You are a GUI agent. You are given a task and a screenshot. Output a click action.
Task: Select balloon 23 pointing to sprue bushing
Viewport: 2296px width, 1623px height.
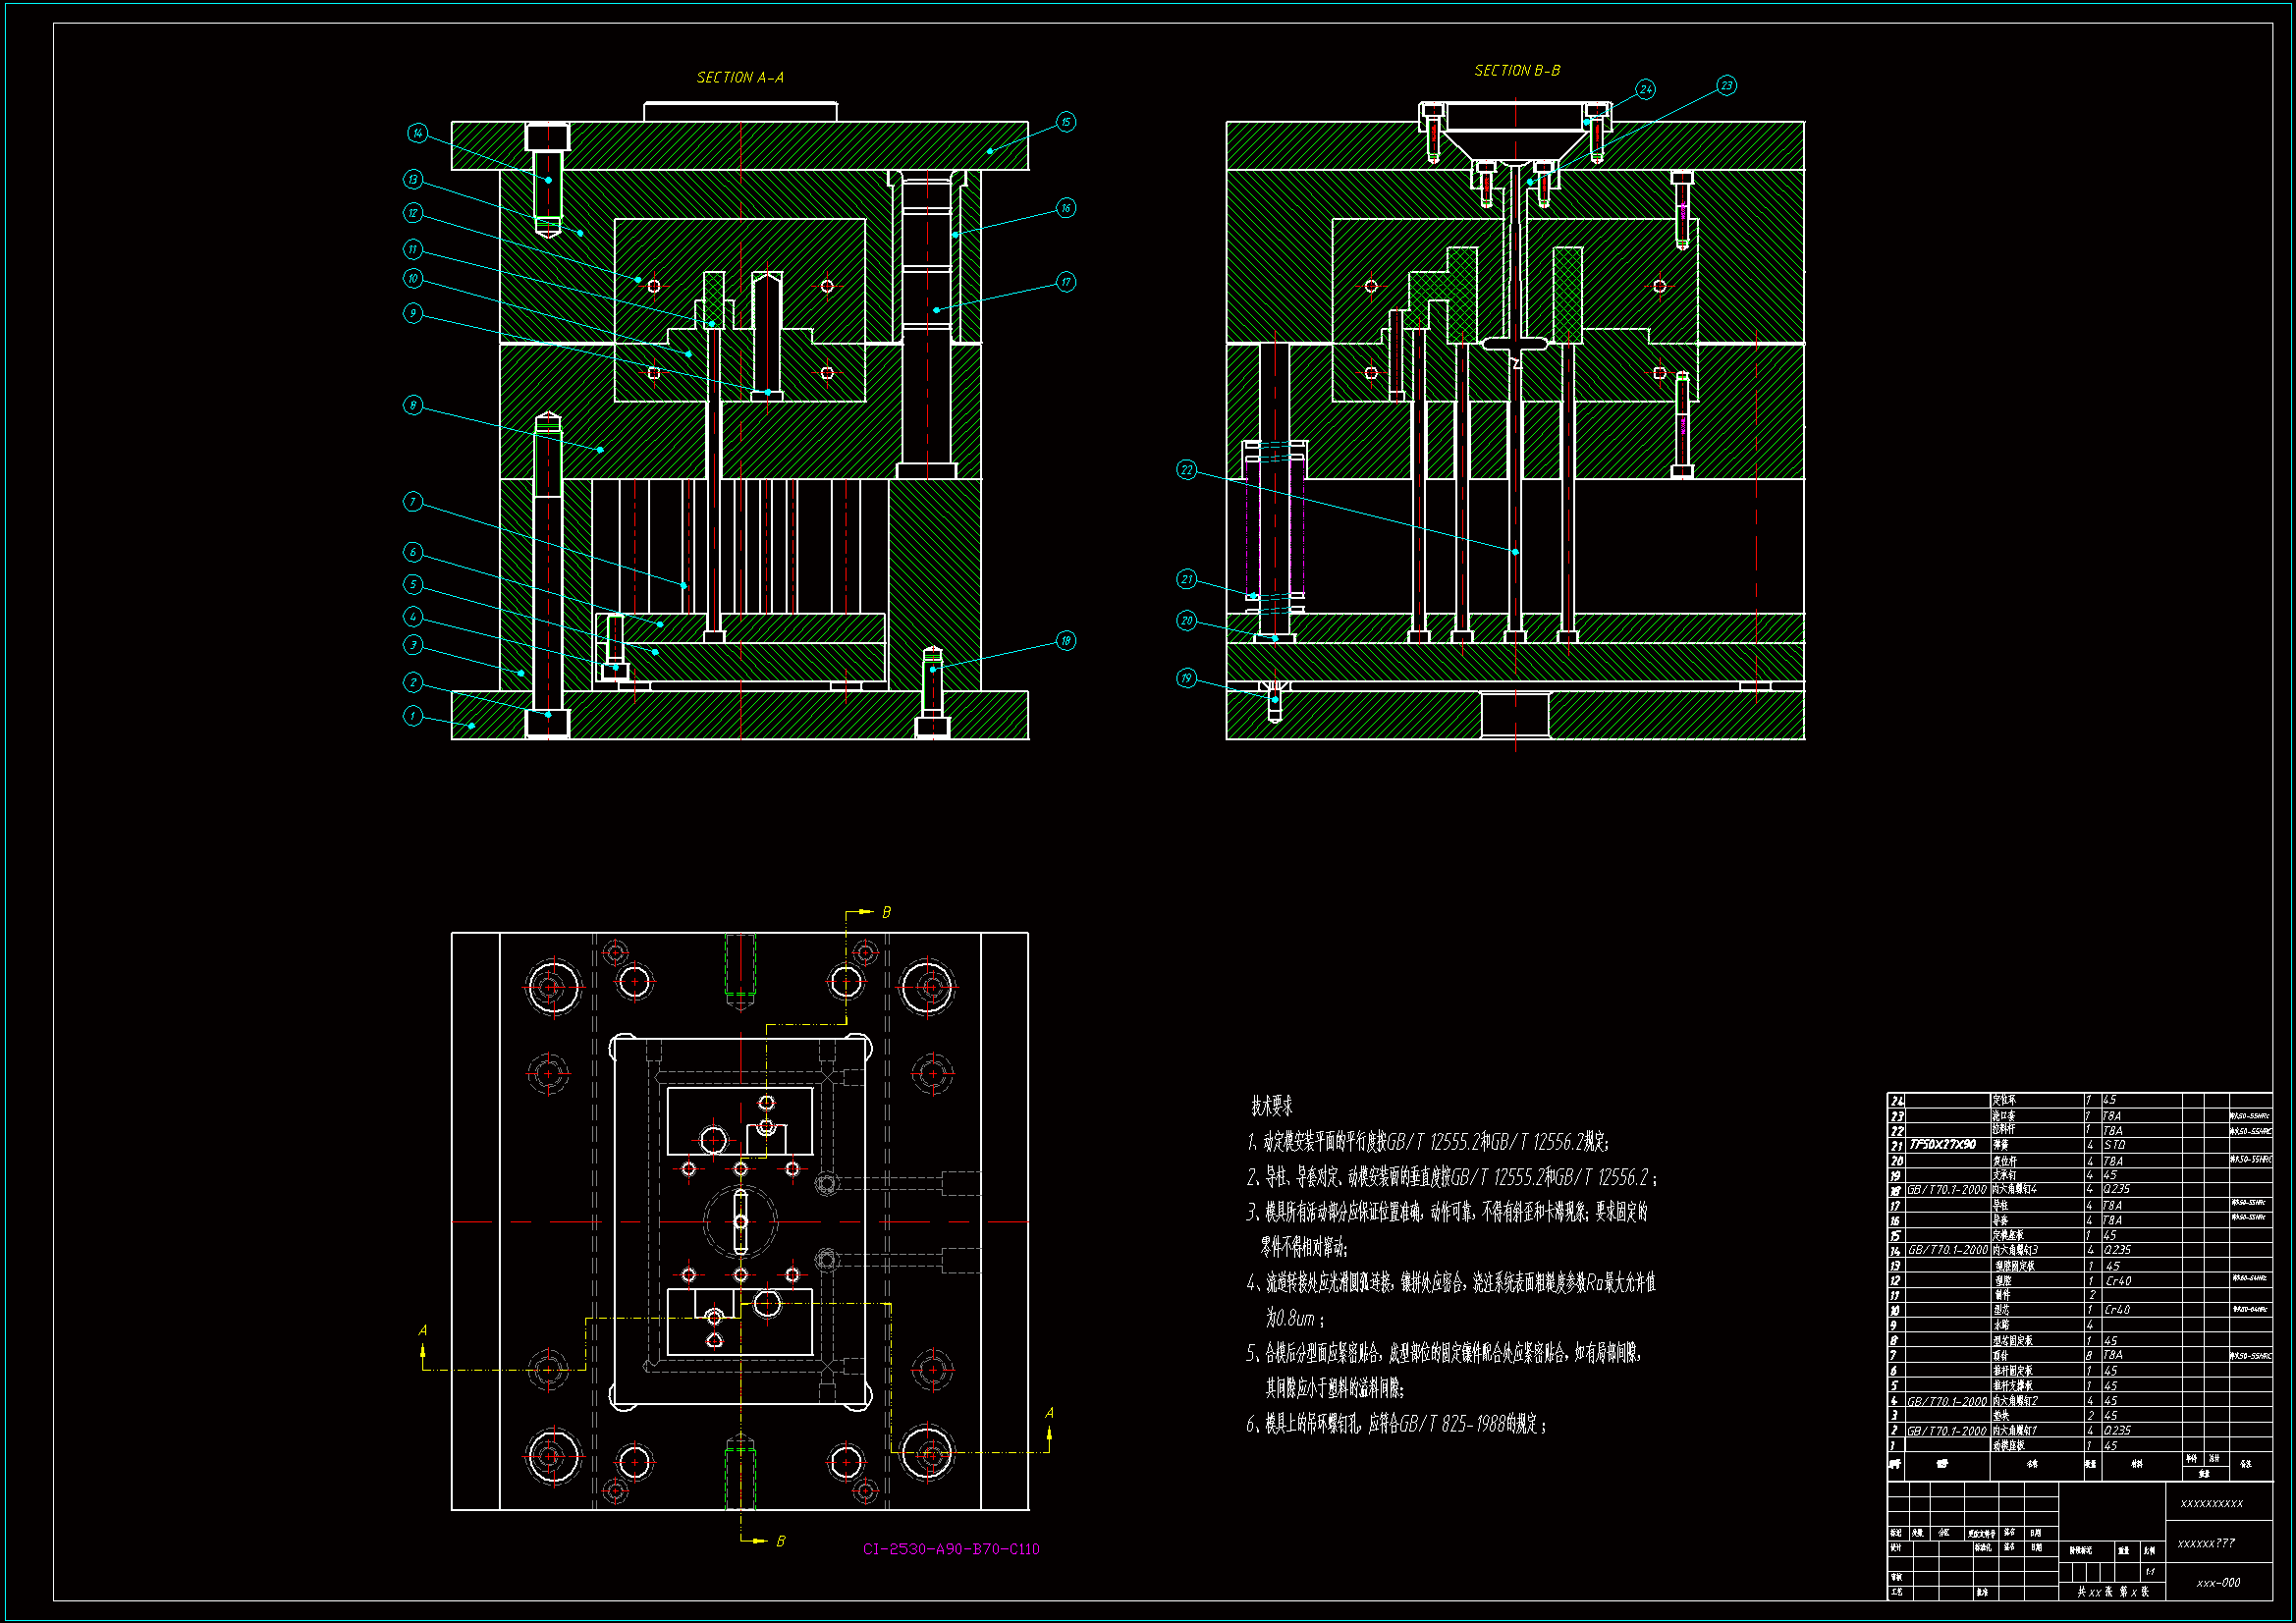pos(1727,85)
